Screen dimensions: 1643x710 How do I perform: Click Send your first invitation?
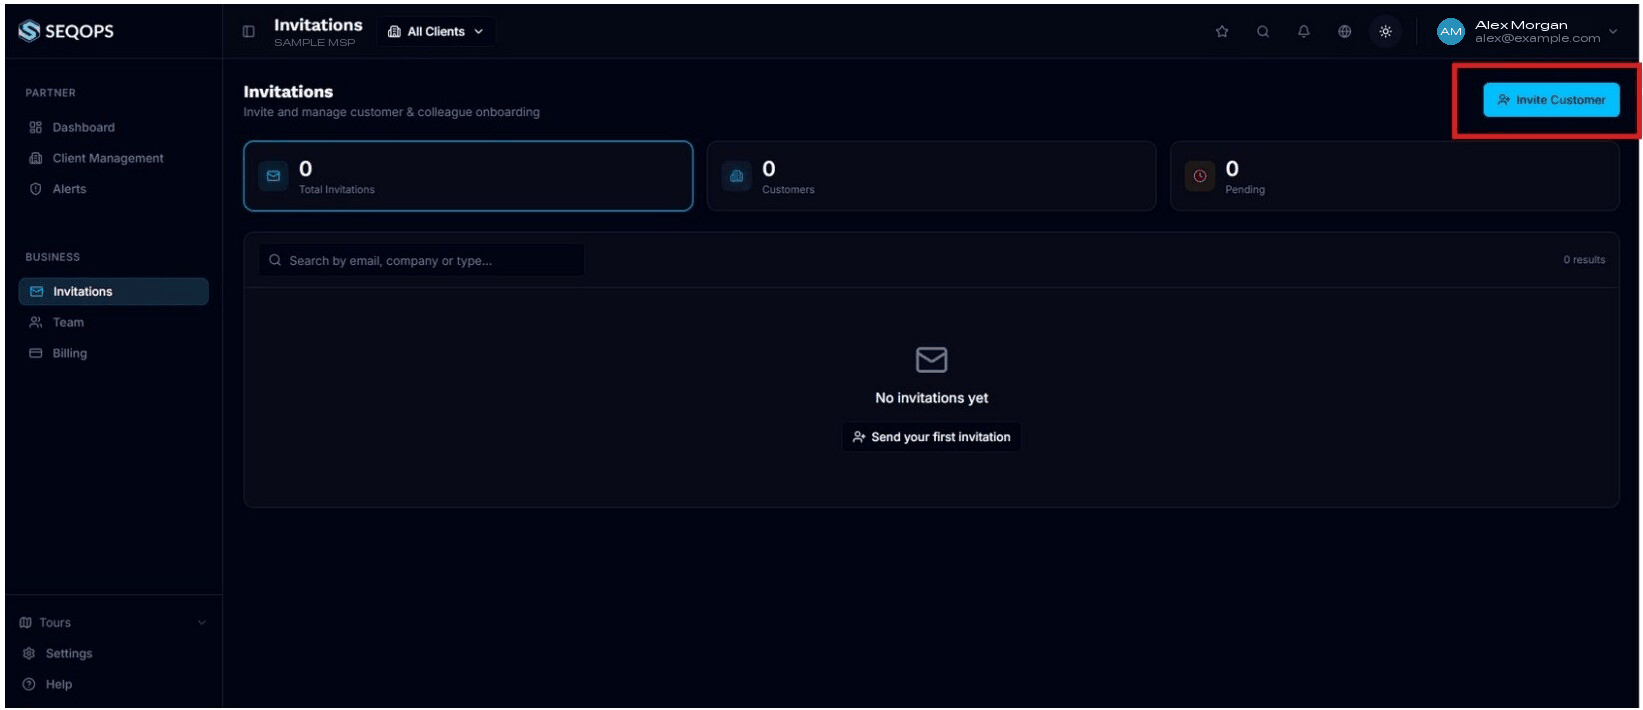coord(931,437)
